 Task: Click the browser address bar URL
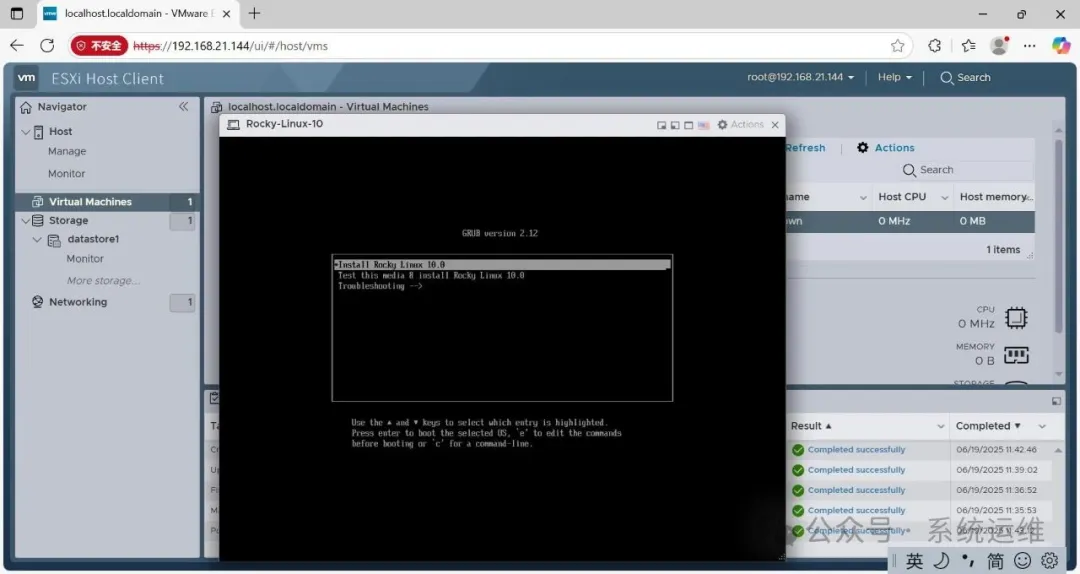230,46
